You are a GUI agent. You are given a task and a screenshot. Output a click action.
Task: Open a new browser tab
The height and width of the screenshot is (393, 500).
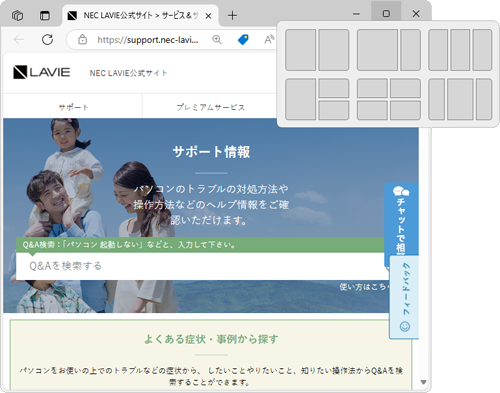coord(232,15)
